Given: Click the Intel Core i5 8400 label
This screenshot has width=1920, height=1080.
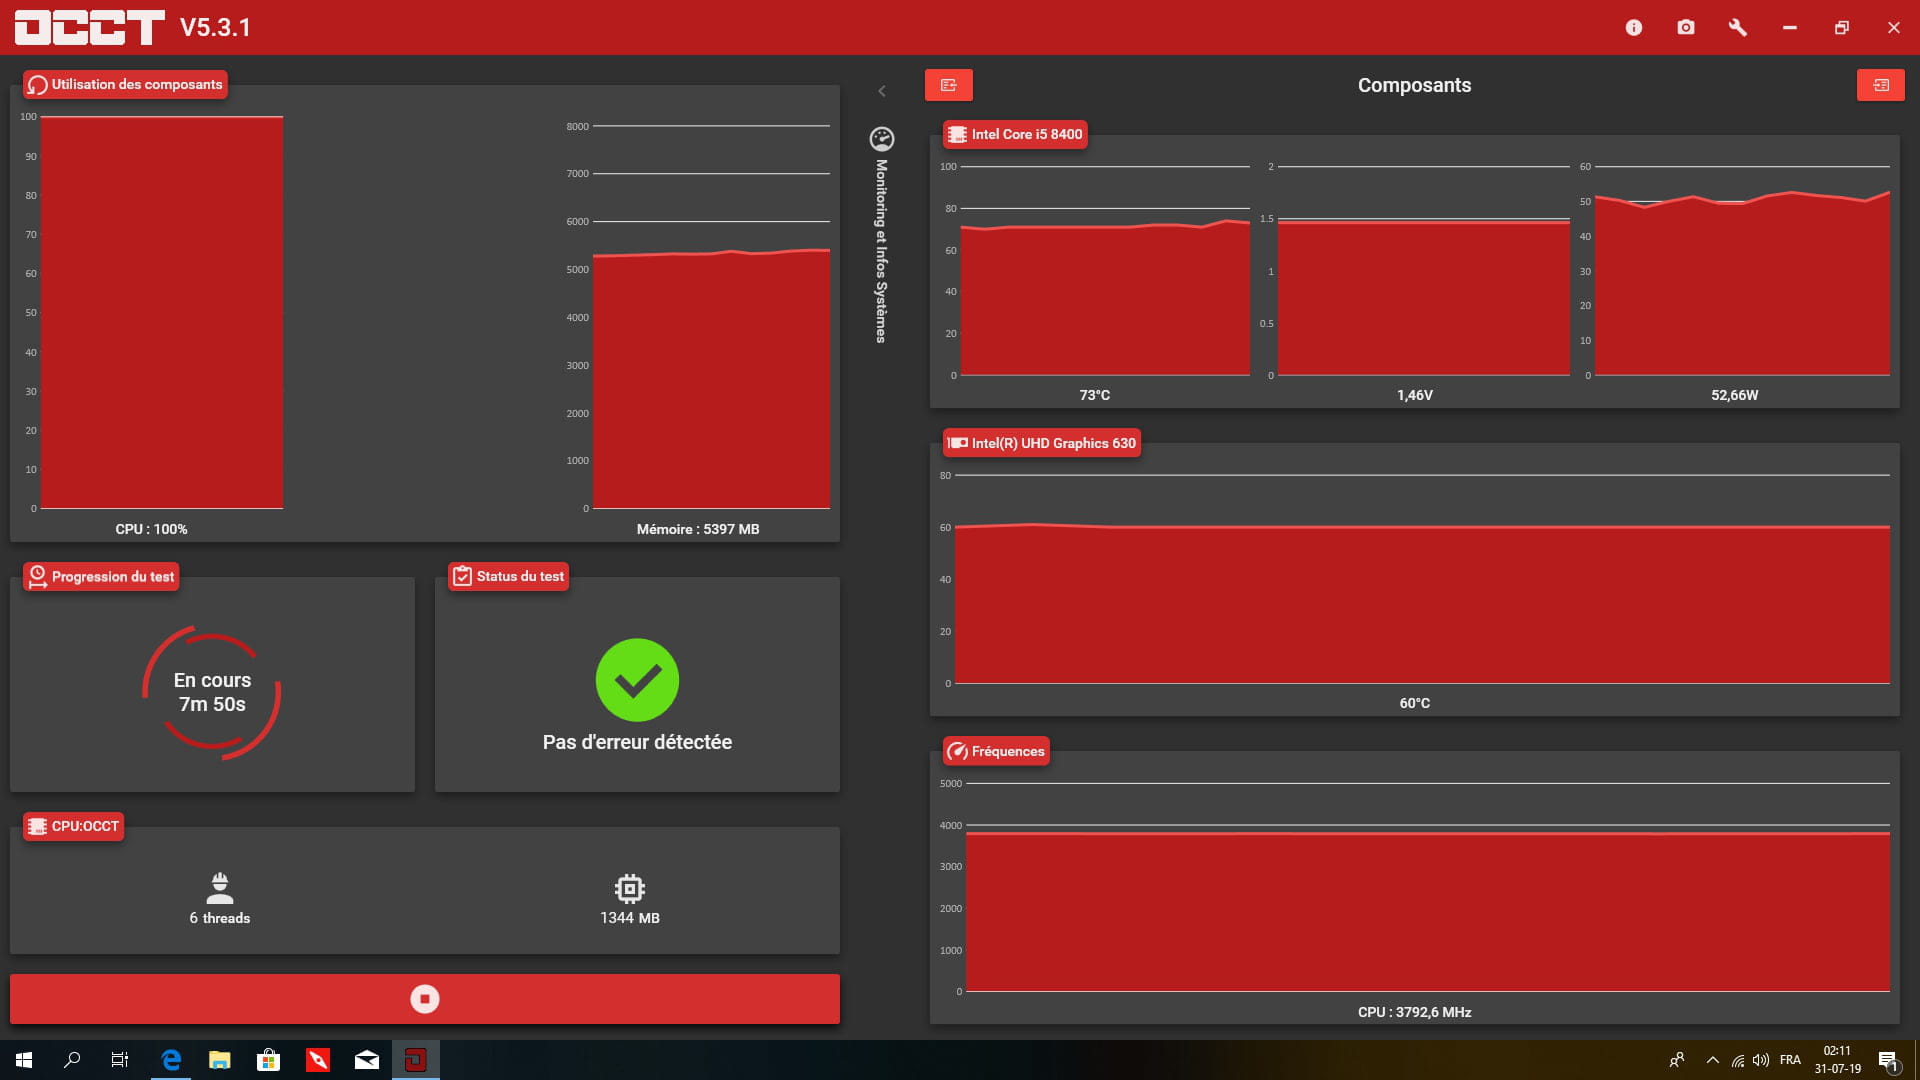Looking at the screenshot, I should [1015, 134].
